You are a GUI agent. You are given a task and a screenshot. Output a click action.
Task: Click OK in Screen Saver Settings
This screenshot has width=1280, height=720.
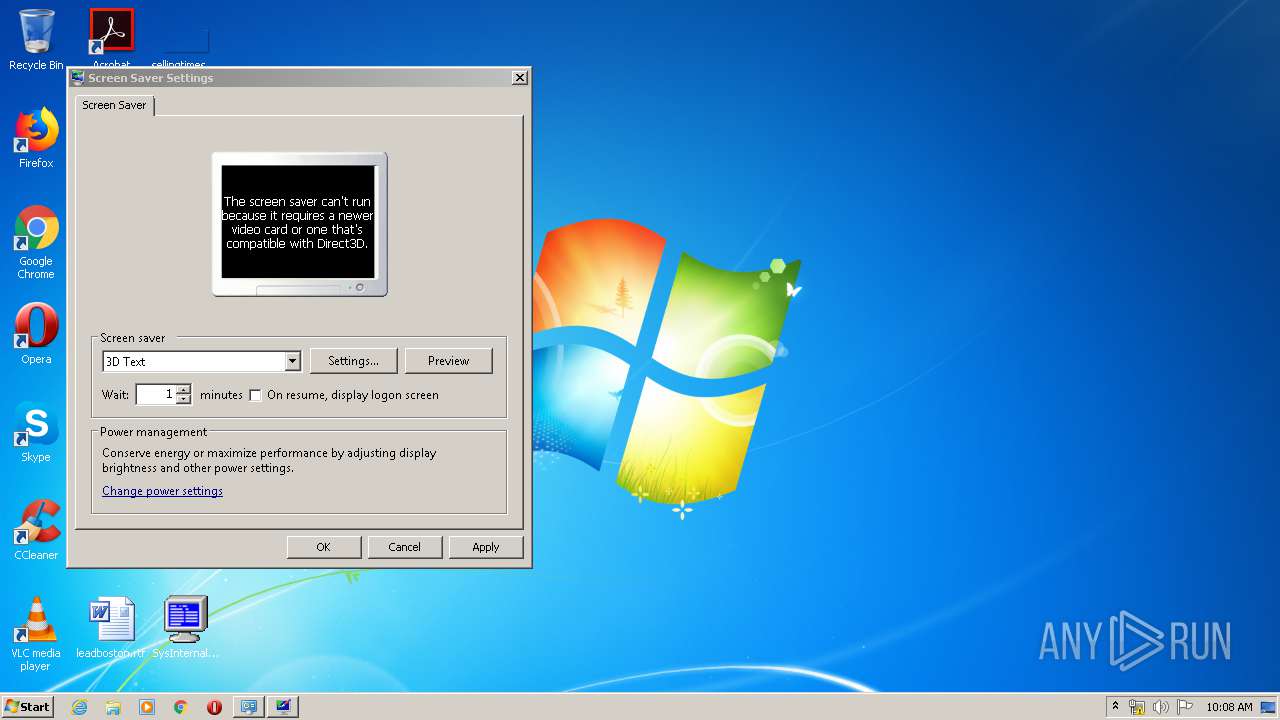pos(323,547)
